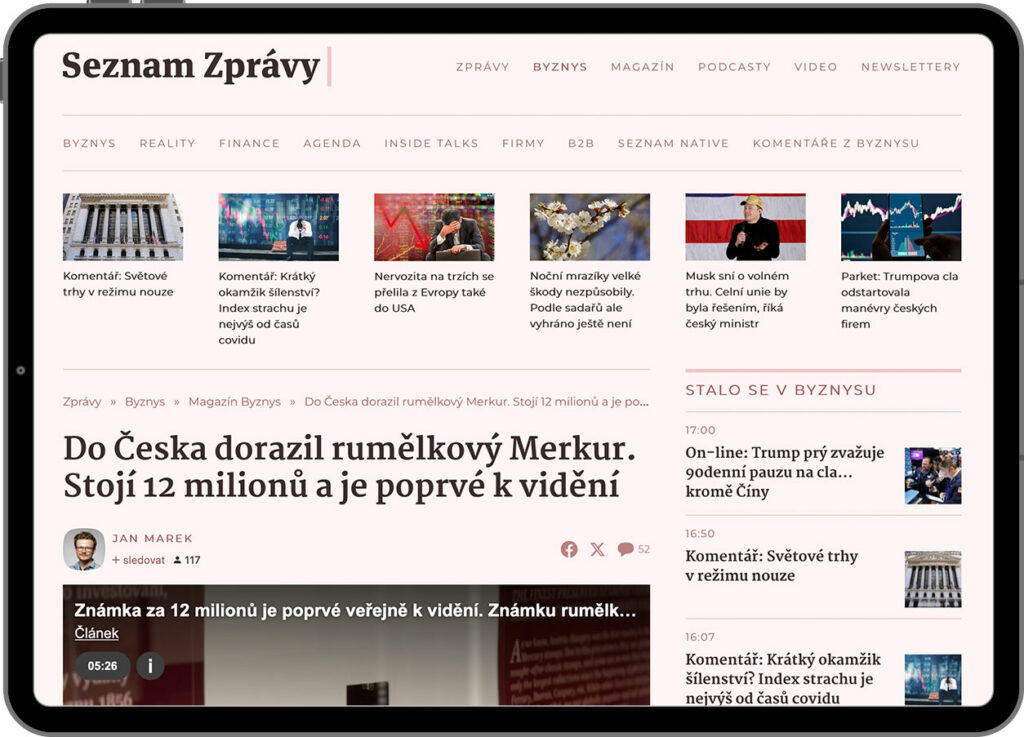The width and height of the screenshot is (1024, 737).
Task: Share article on X
Action: point(597,549)
